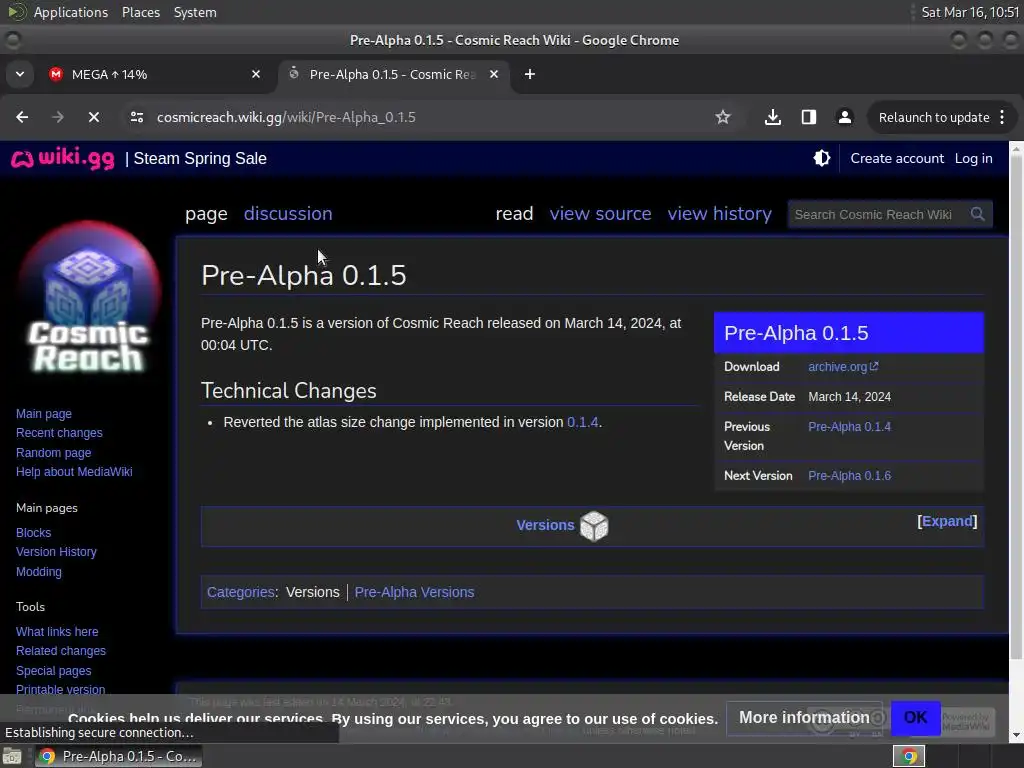Click the Versions navbox title link

coord(545,525)
